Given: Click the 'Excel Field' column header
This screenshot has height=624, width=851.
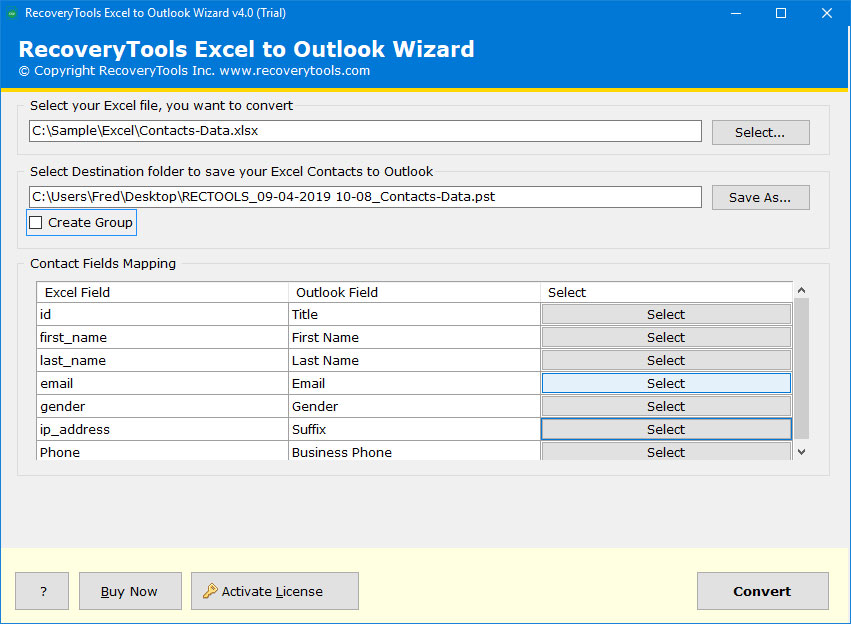Looking at the screenshot, I should (162, 292).
